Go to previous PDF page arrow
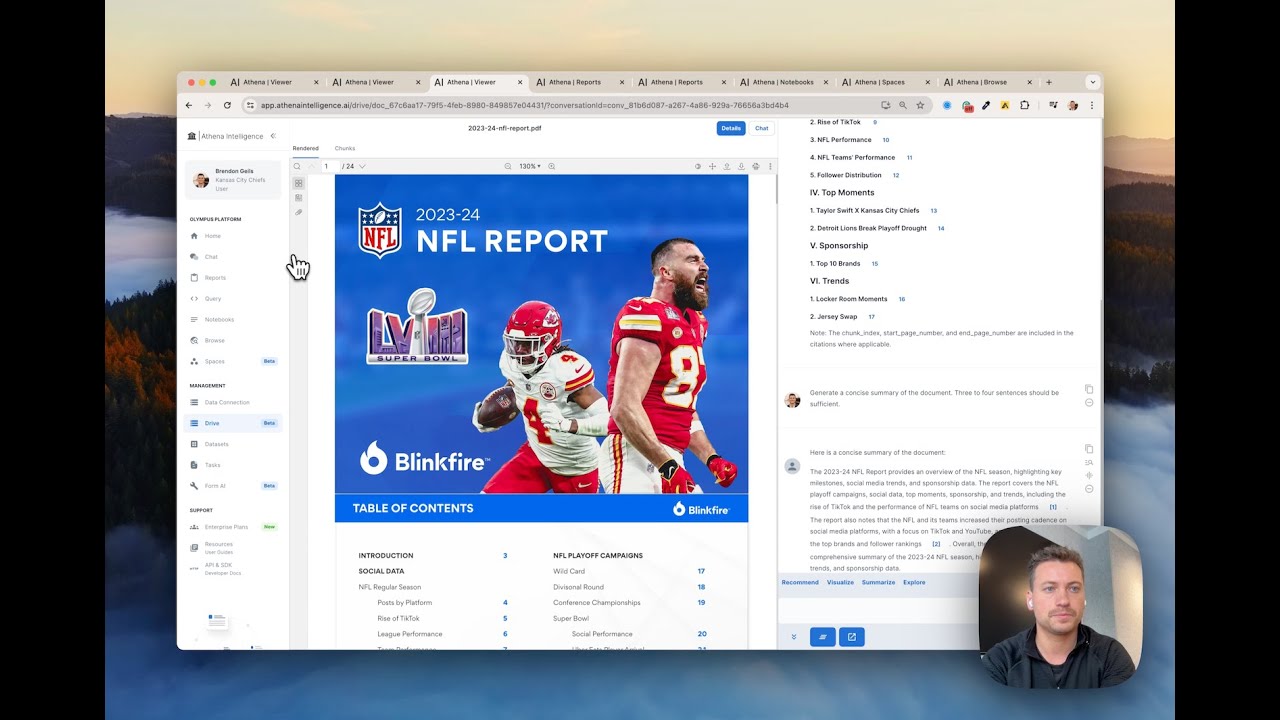The height and width of the screenshot is (720, 1280). (311, 166)
